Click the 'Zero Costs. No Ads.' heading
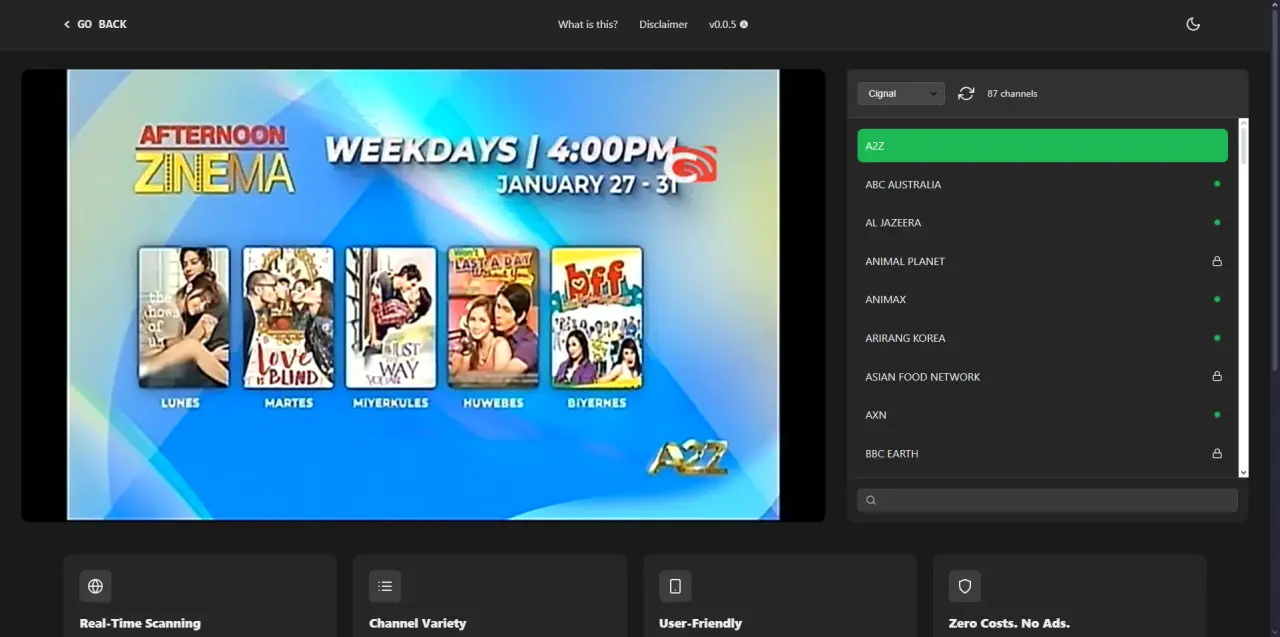Image resolution: width=1280 pixels, height=637 pixels. click(x=1009, y=623)
